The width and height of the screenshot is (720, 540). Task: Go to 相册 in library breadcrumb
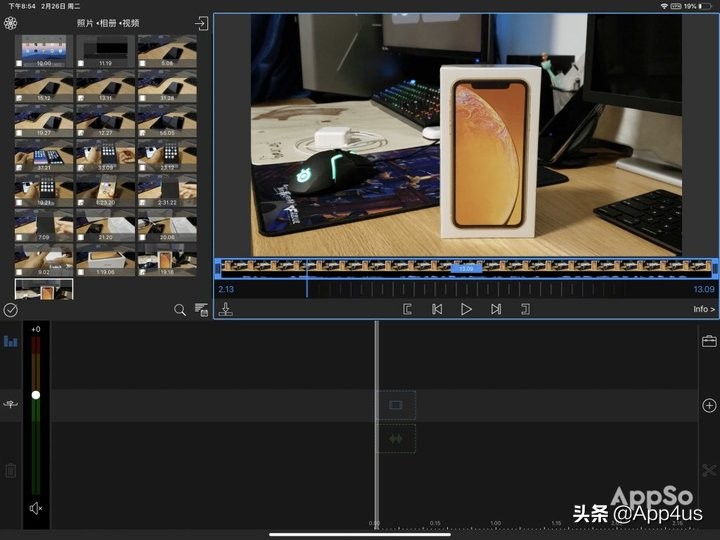point(108,23)
